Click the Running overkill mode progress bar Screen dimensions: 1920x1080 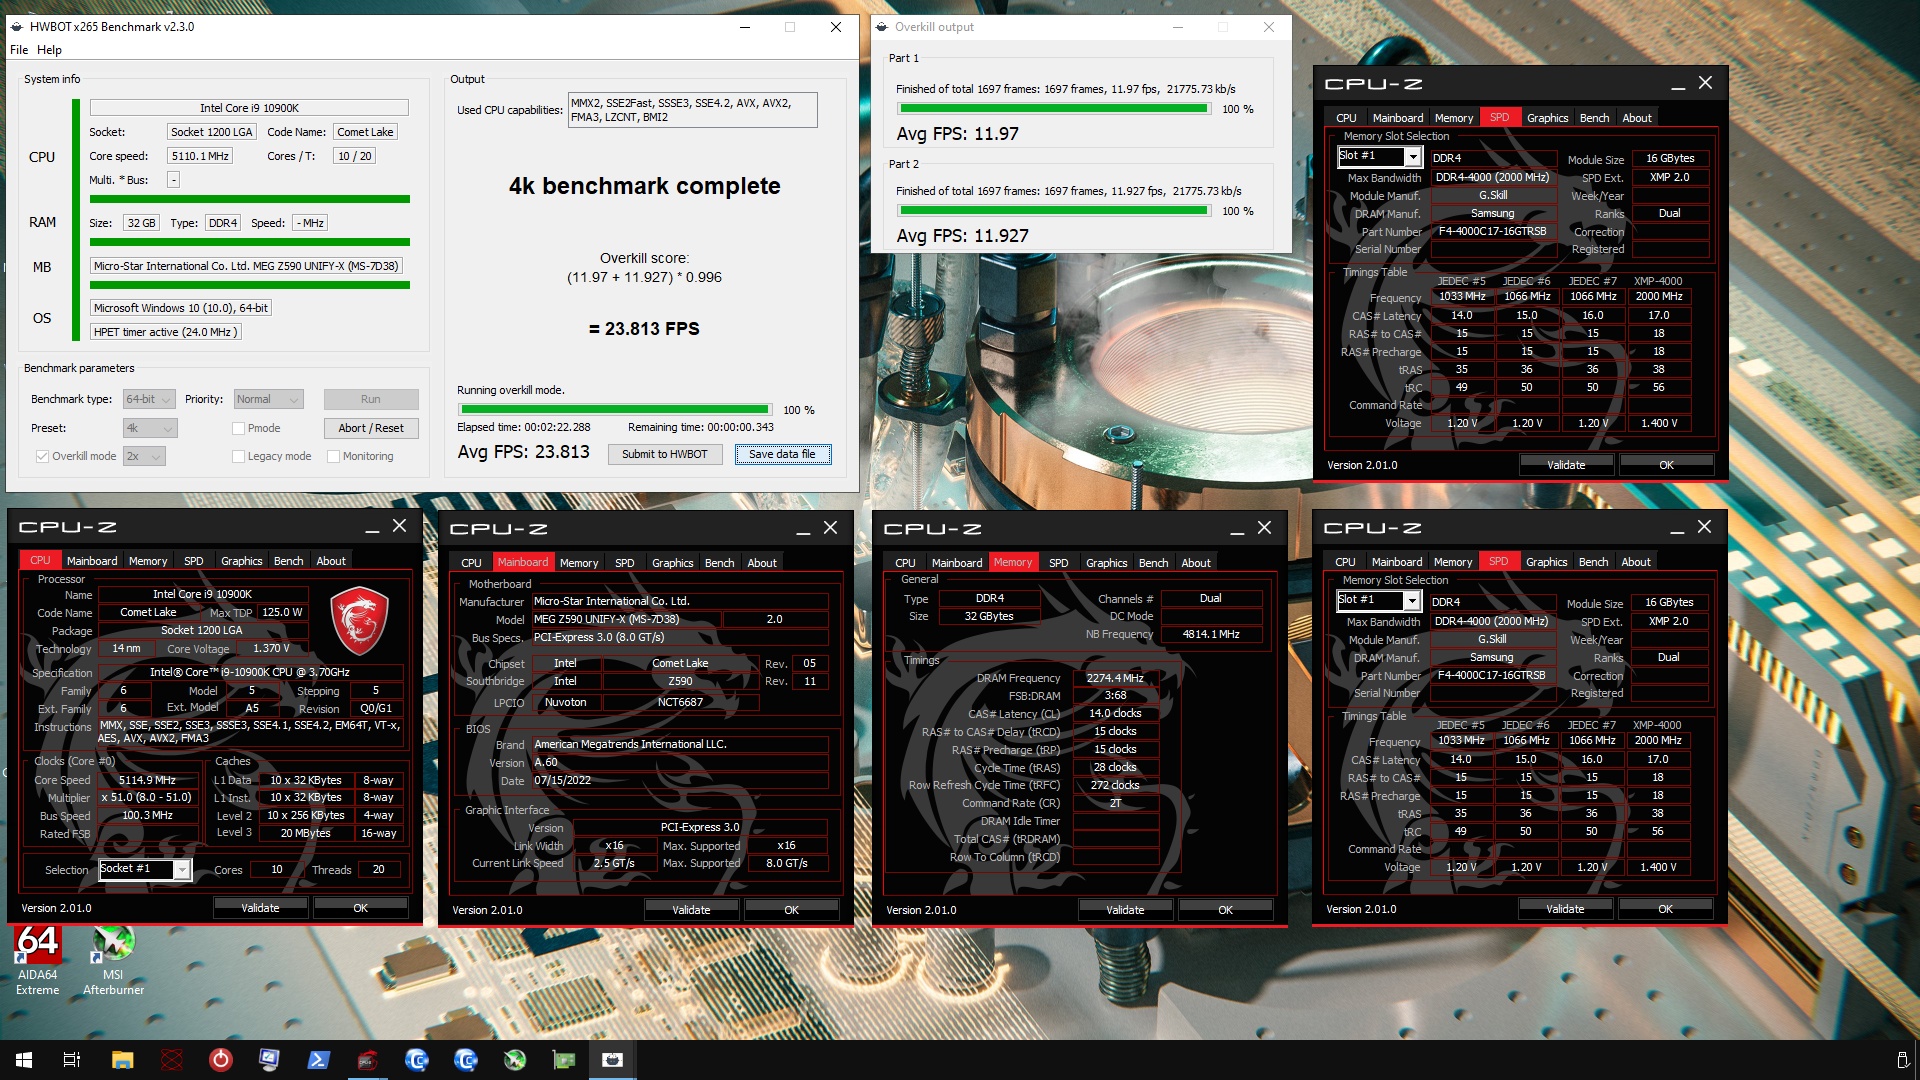coord(615,409)
